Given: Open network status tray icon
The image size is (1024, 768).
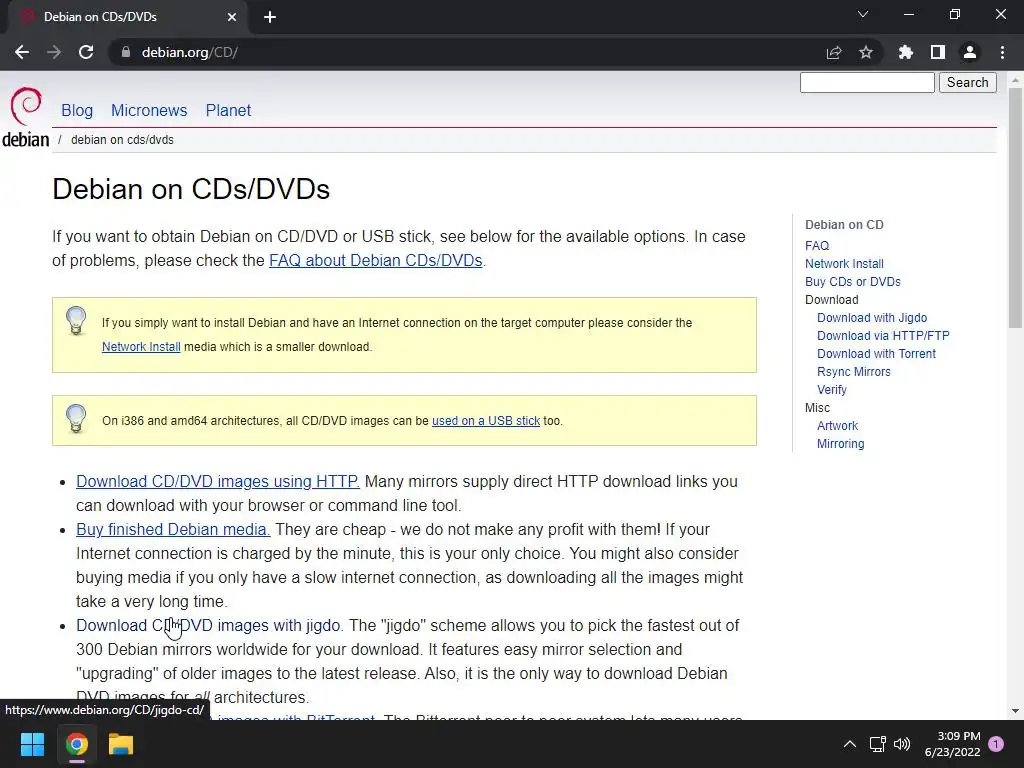Looking at the screenshot, I should pyautogui.click(x=878, y=744).
